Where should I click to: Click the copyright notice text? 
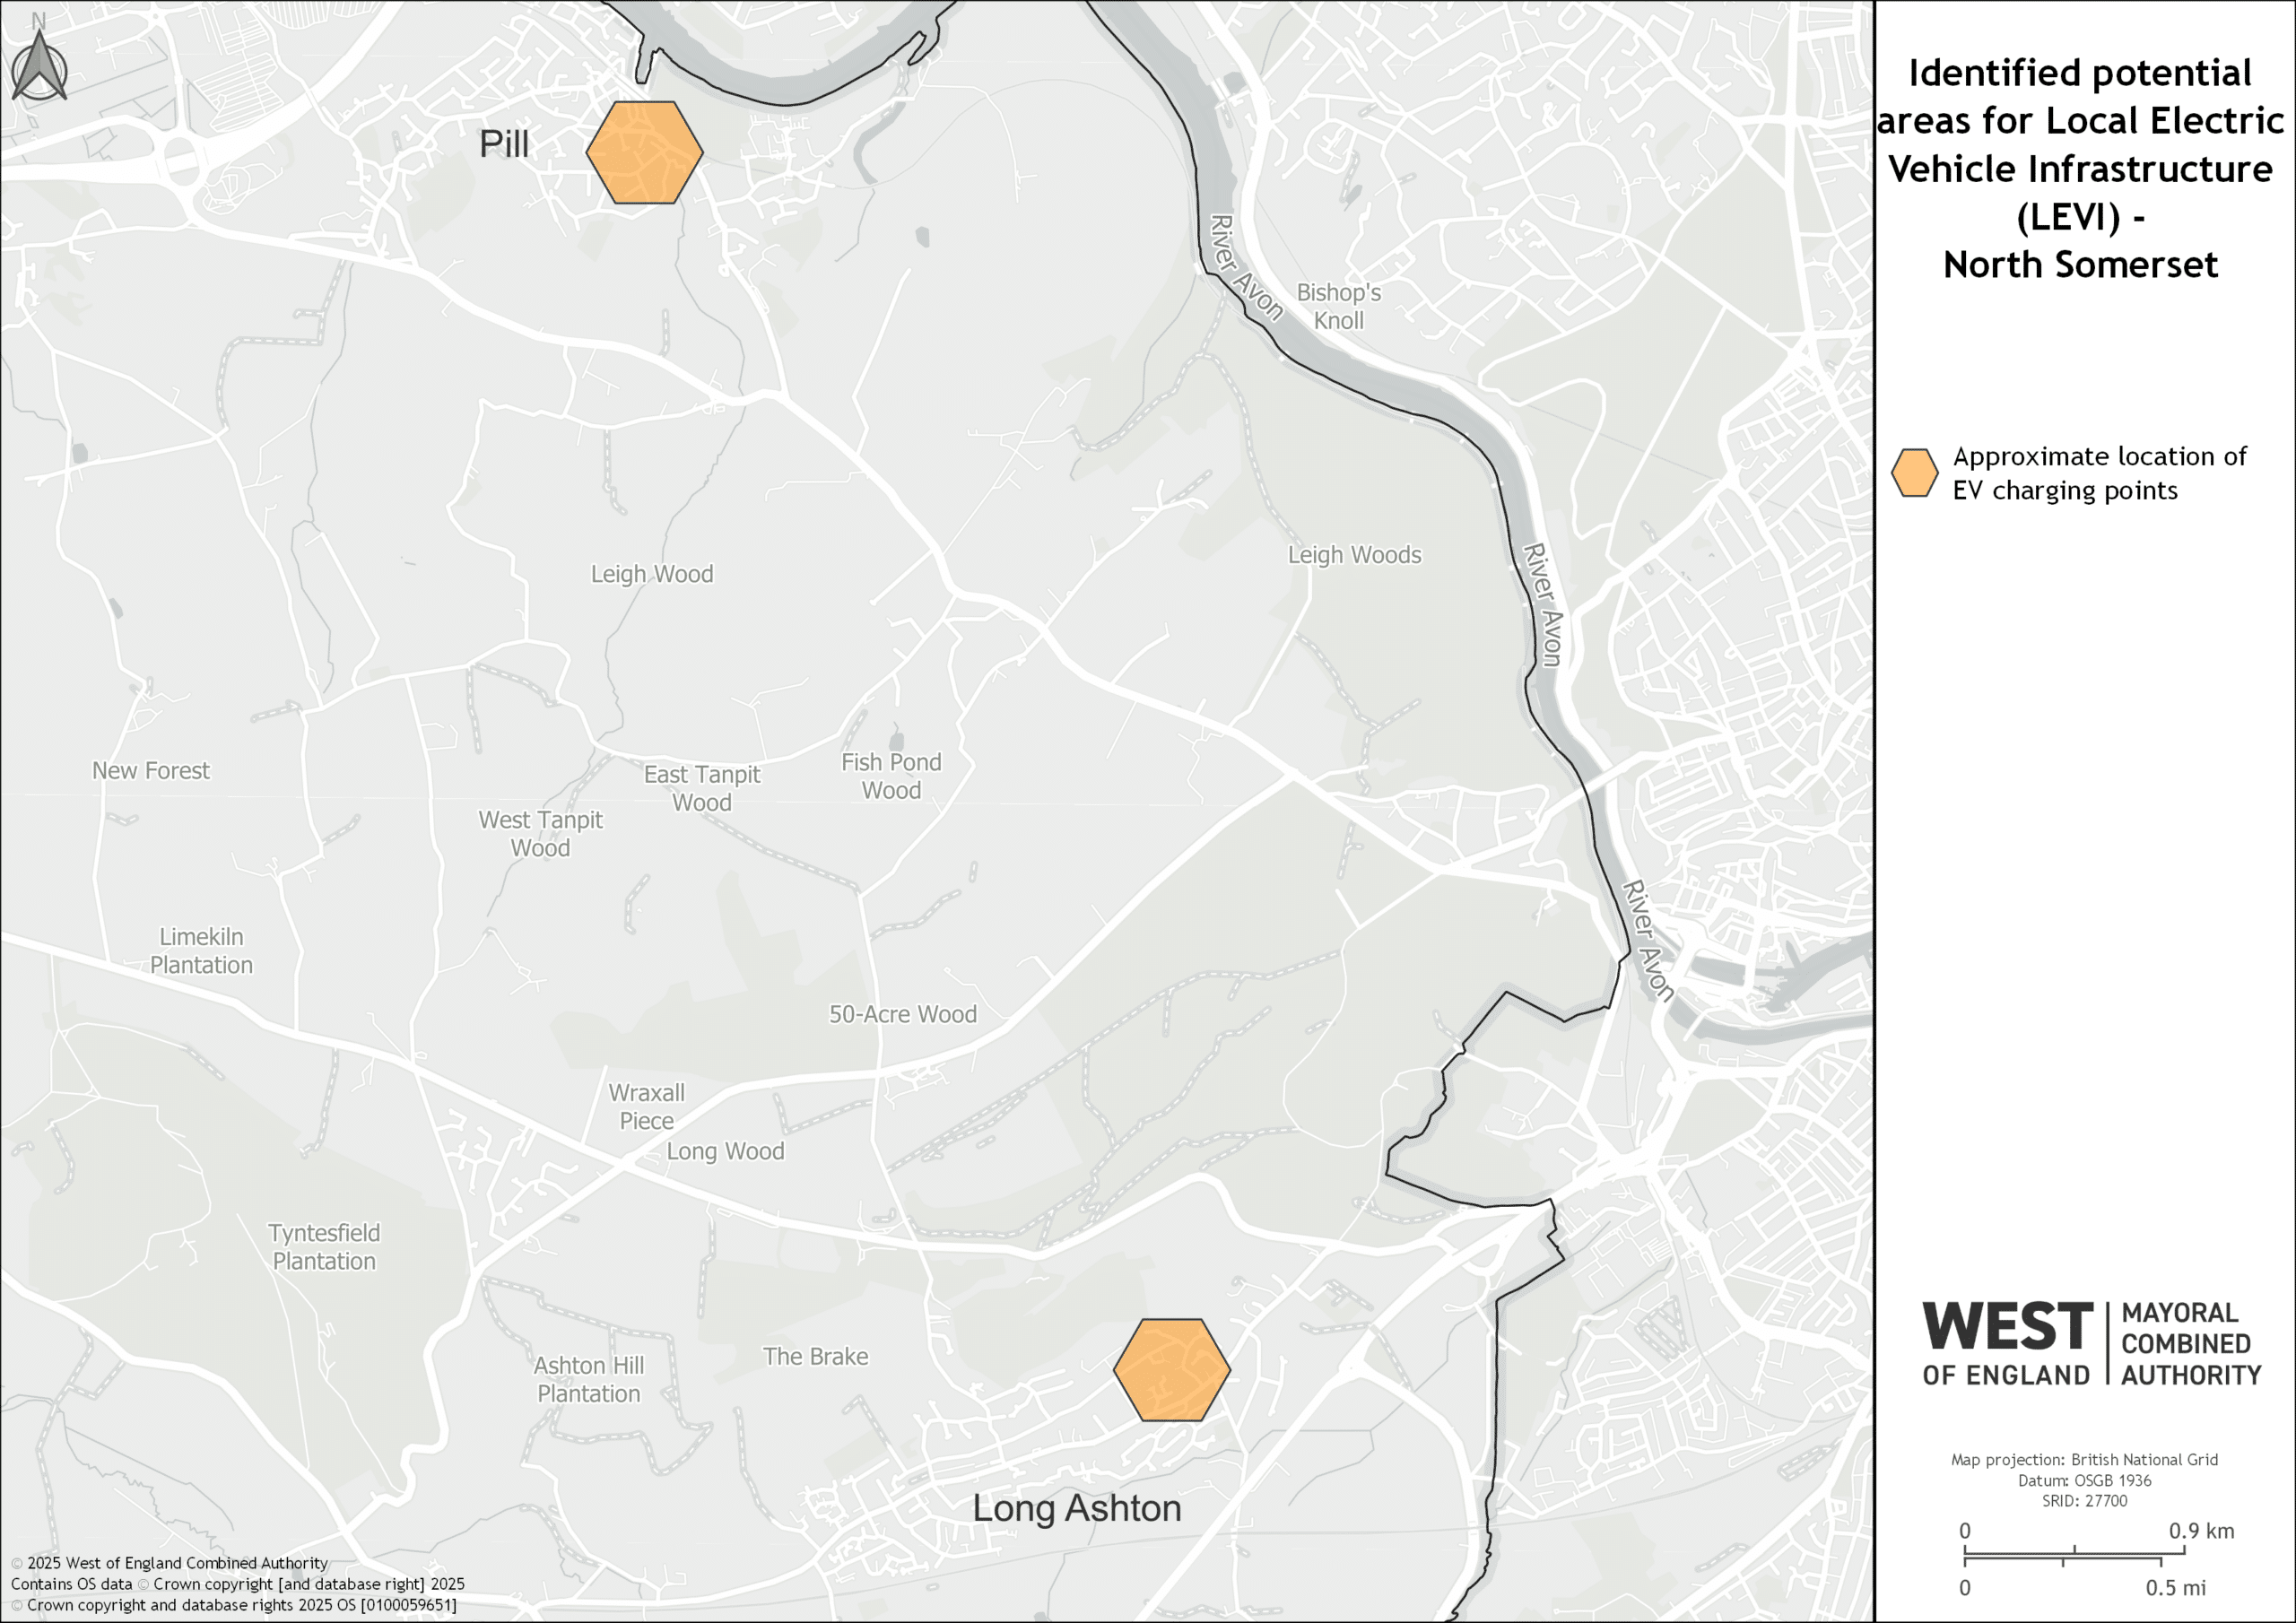(x=238, y=1584)
